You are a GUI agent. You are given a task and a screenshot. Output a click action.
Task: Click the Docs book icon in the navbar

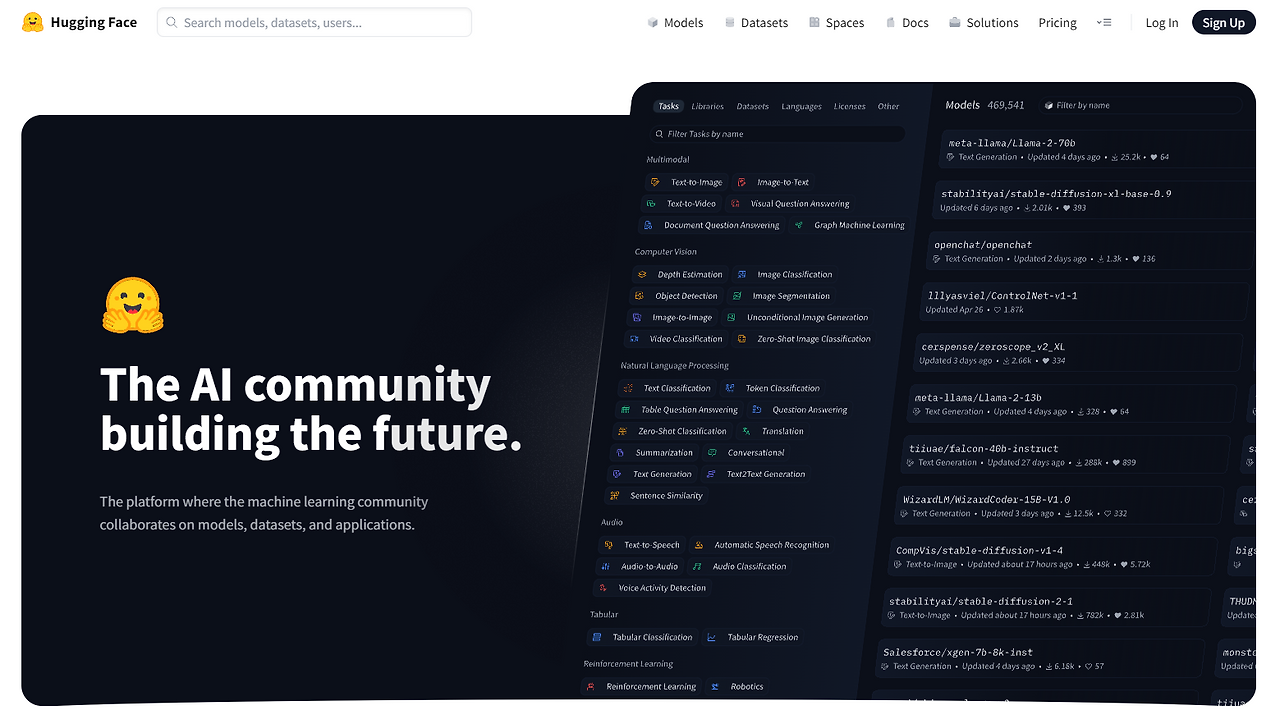click(x=890, y=22)
